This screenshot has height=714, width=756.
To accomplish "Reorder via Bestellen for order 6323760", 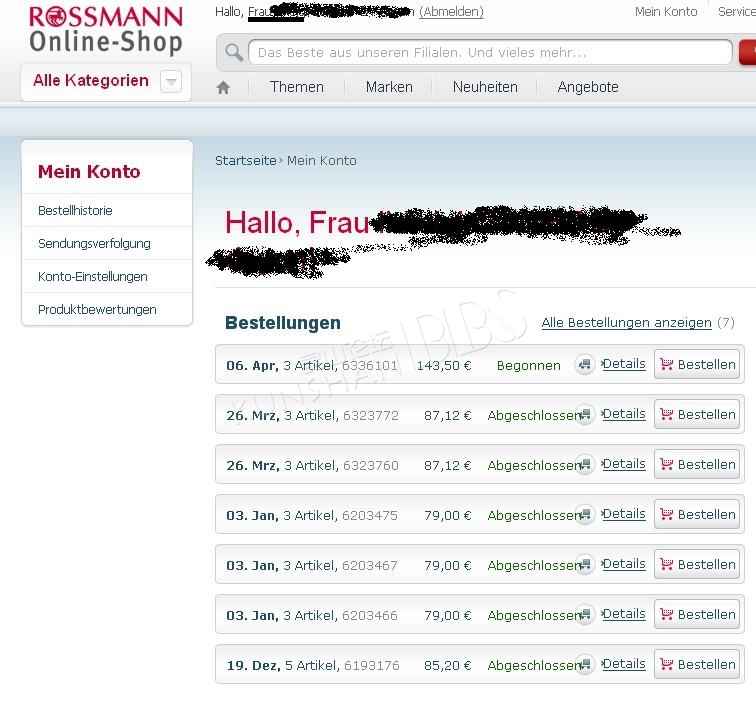I will 697,464.
